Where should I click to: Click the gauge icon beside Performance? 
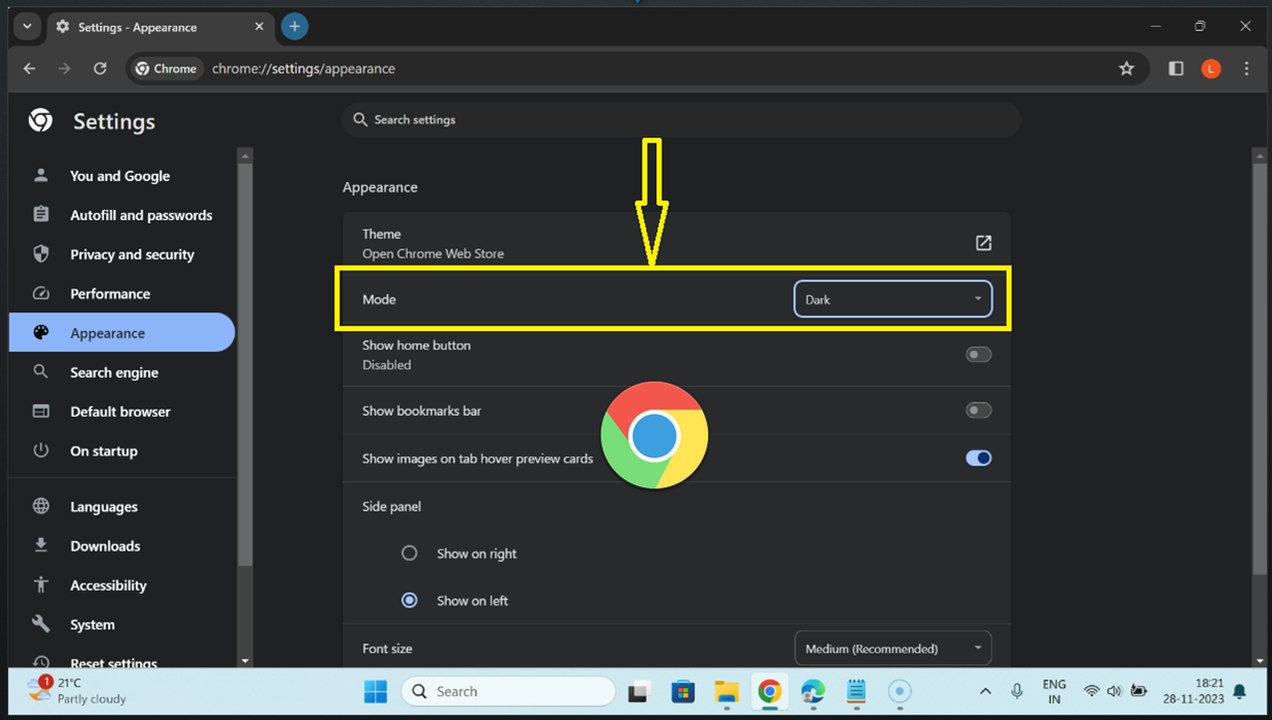(x=41, y=294)
